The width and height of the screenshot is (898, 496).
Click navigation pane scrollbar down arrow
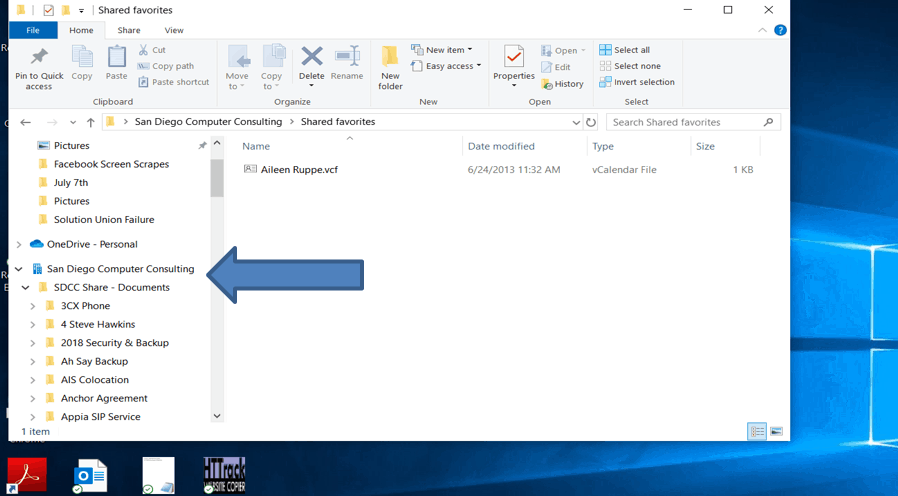[x=217, y=416]
